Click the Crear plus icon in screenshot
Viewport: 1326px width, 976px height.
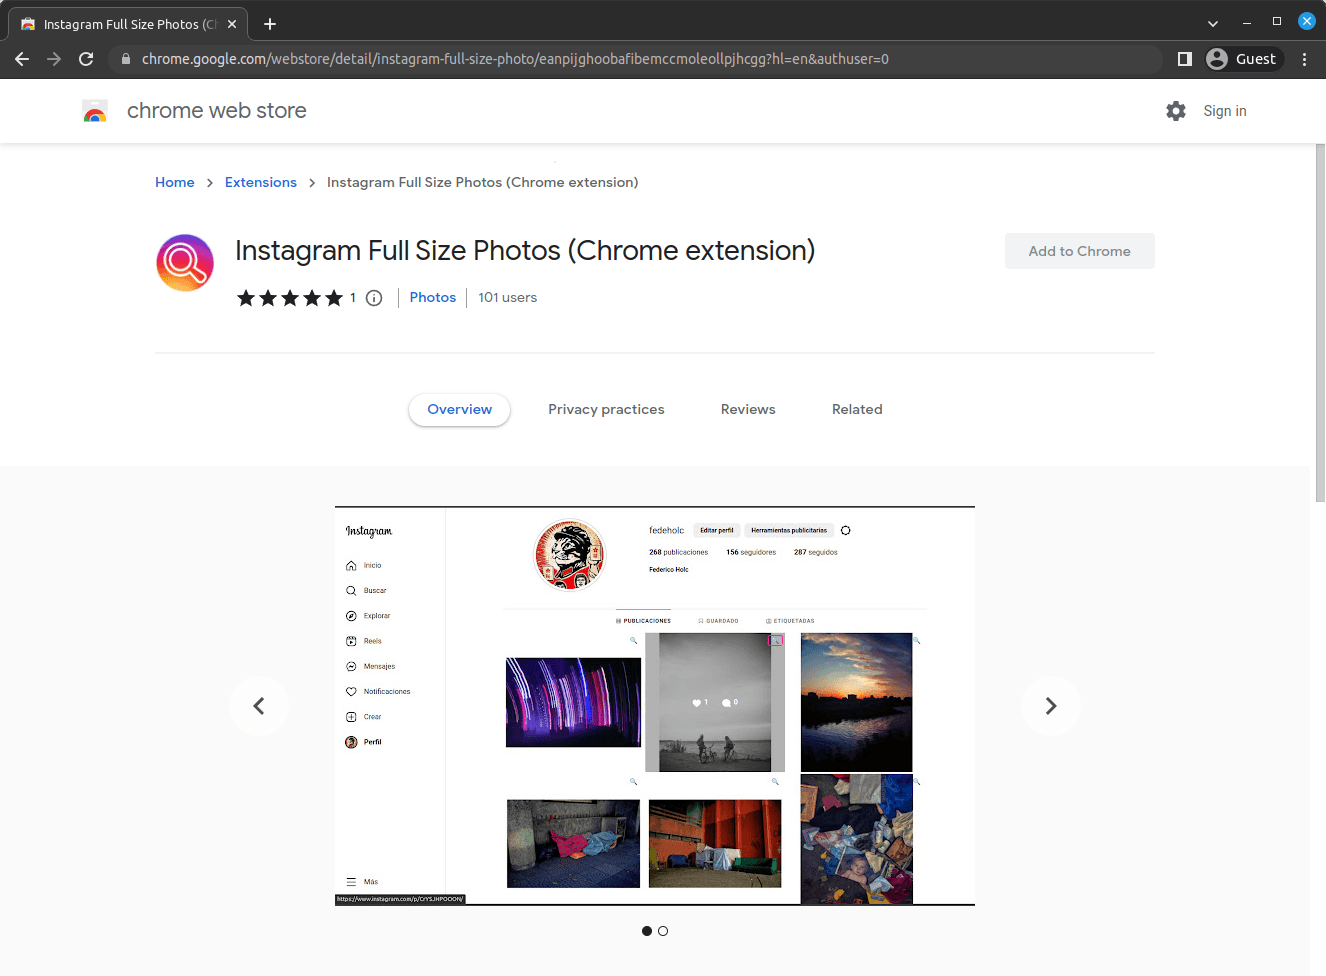pyautogui.click(x=351, y=717)
